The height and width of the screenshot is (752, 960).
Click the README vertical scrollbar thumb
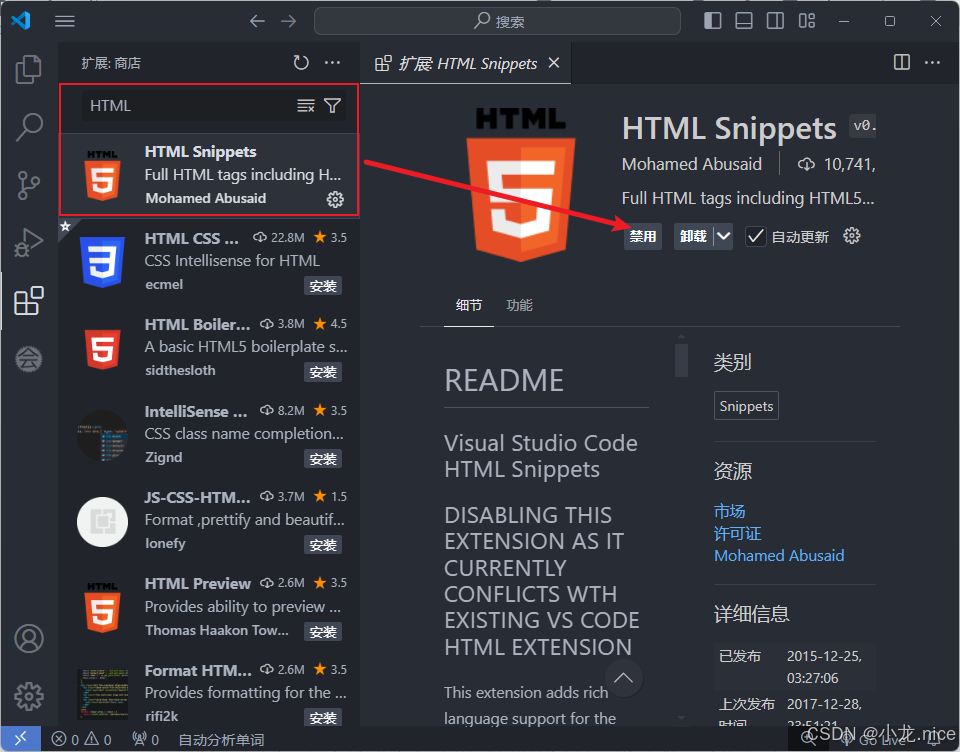[681, 360]
